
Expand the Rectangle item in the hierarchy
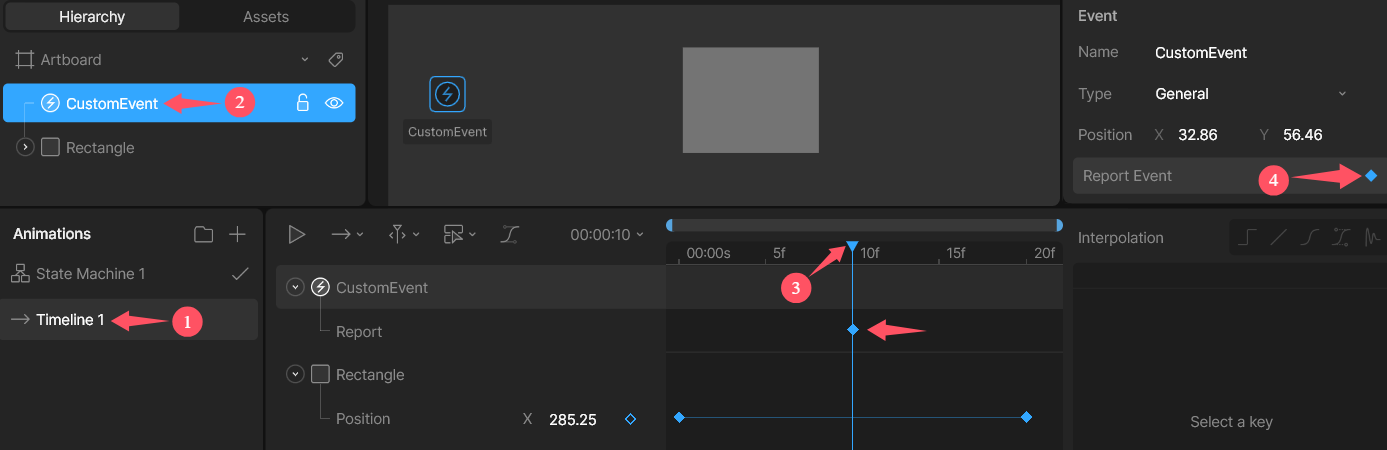click(x=26, y=147)
